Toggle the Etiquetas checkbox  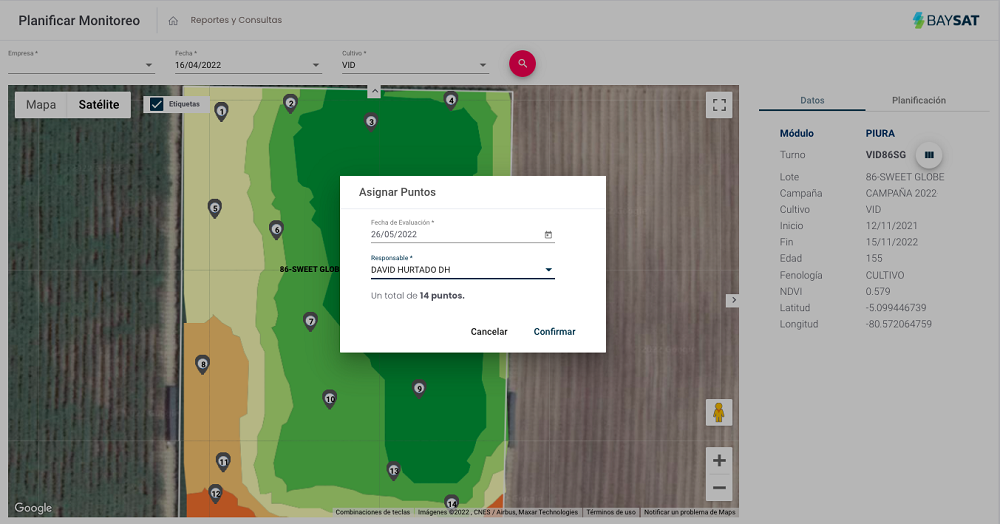[157, 104]
